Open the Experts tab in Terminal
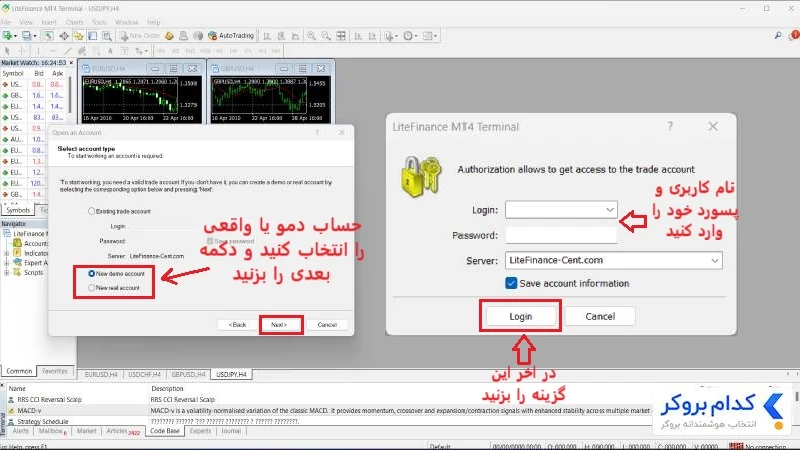This screenshot has width=800, height=450. pos(200,431)
